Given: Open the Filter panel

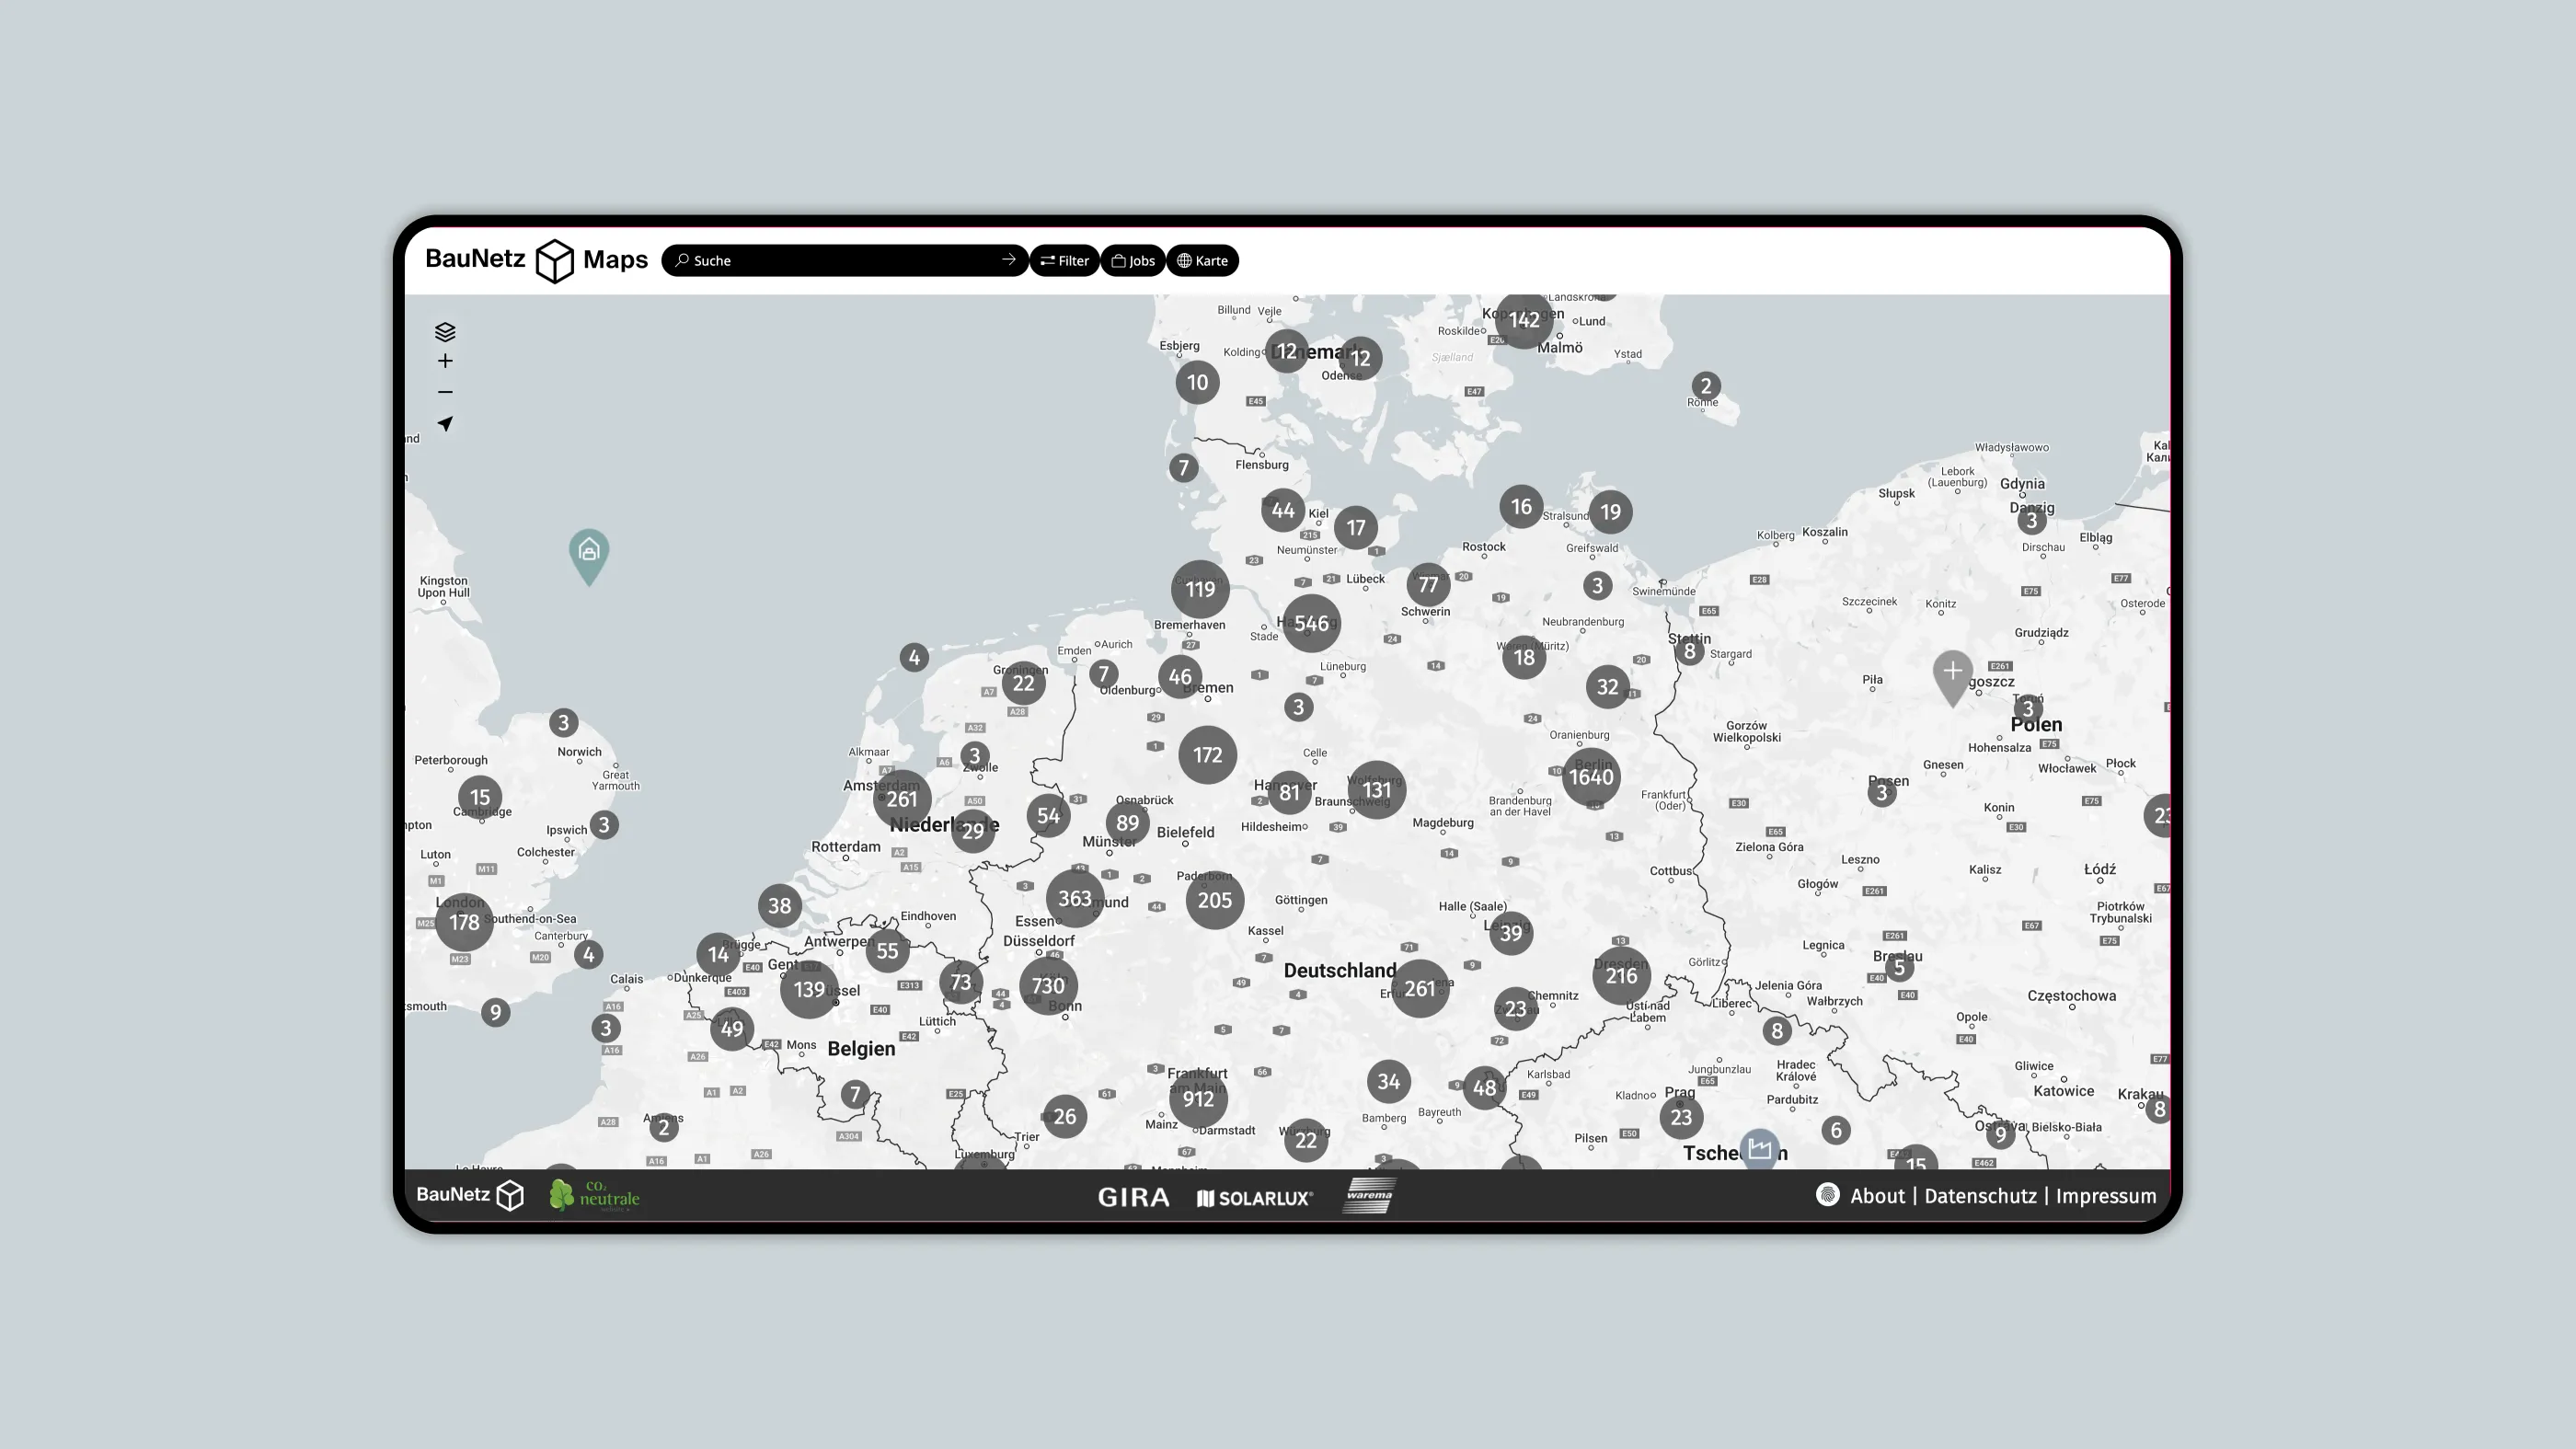Looking at the screenshot, I should pos(1064,260).
